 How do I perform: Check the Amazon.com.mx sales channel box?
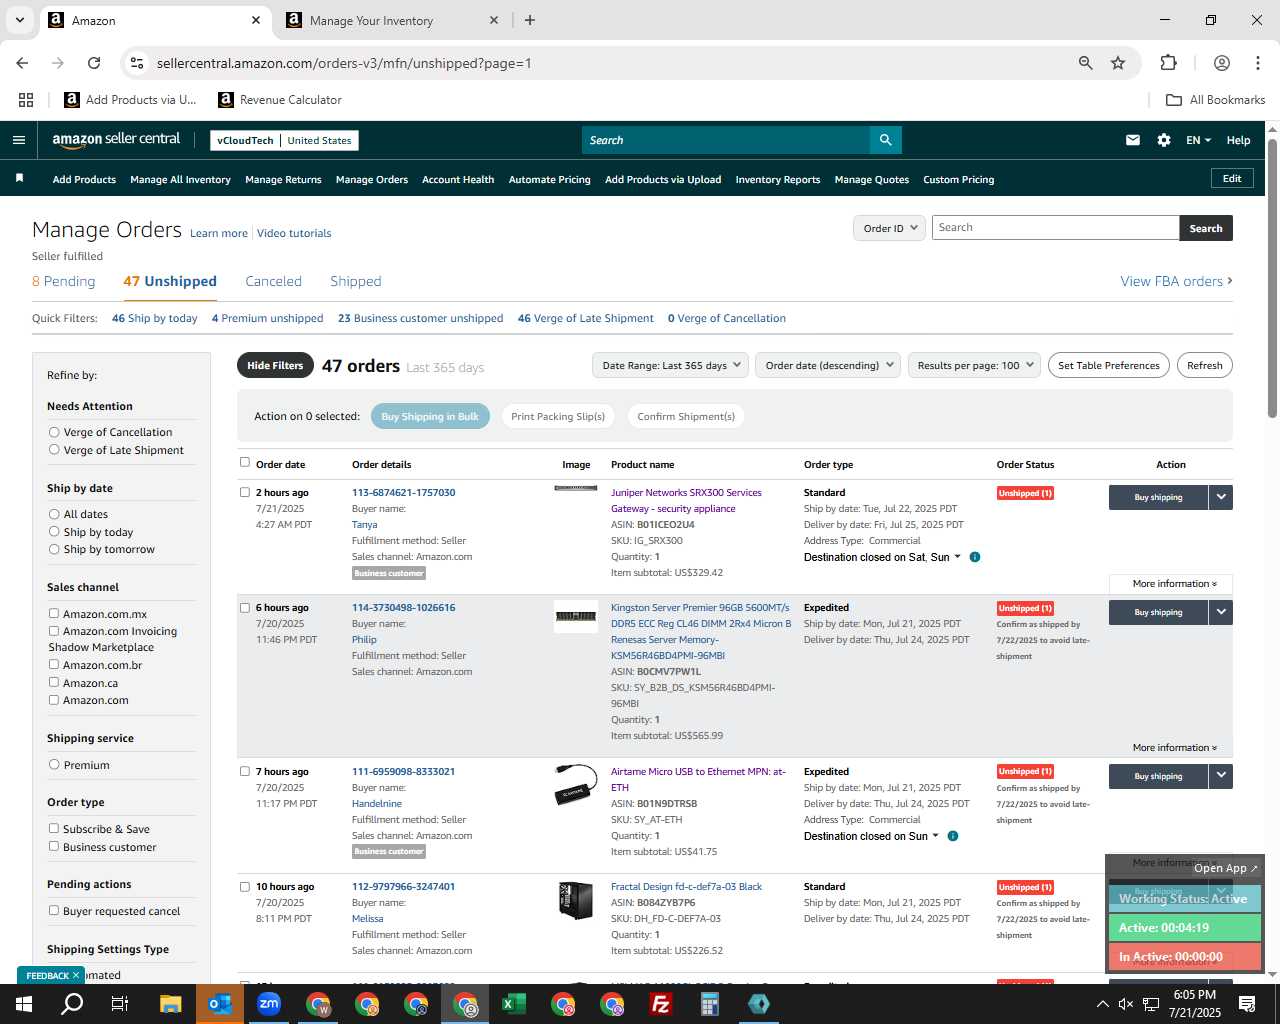[x=54, y=614]
